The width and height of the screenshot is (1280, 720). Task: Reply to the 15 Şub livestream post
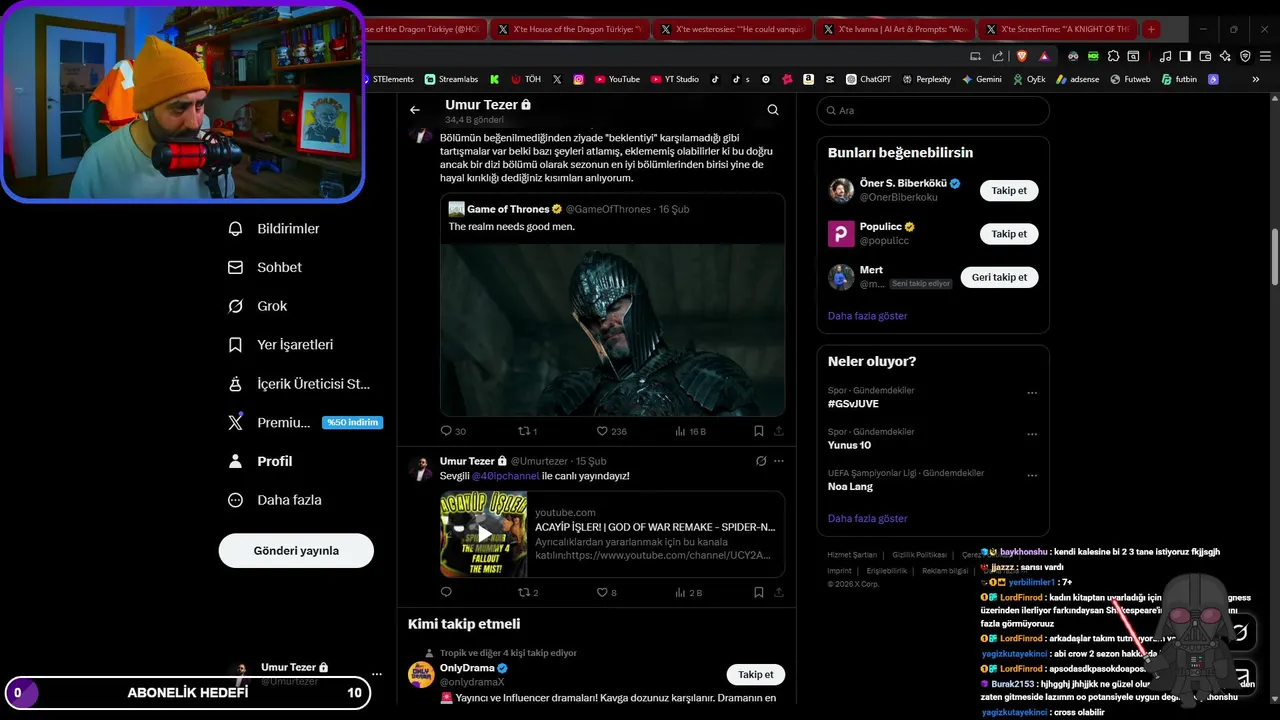pyautogui.click(x=447, y=592)
